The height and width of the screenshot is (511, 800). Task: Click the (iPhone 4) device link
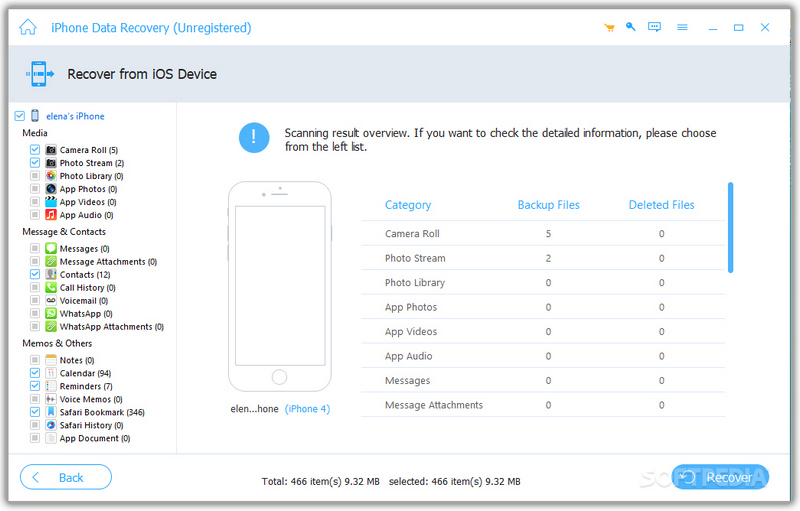(x=307, y=409)
